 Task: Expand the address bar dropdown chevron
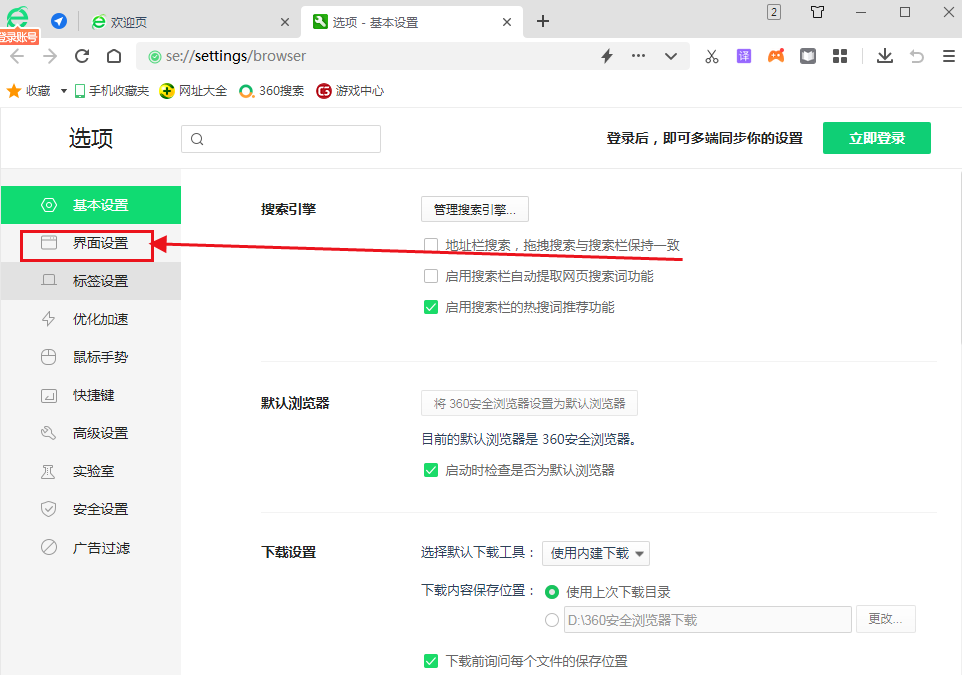pyautogui.click(x=671, y=56)
